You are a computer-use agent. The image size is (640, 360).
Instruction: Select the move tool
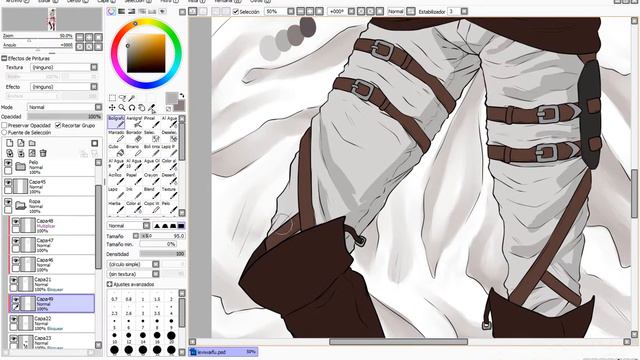112,108
